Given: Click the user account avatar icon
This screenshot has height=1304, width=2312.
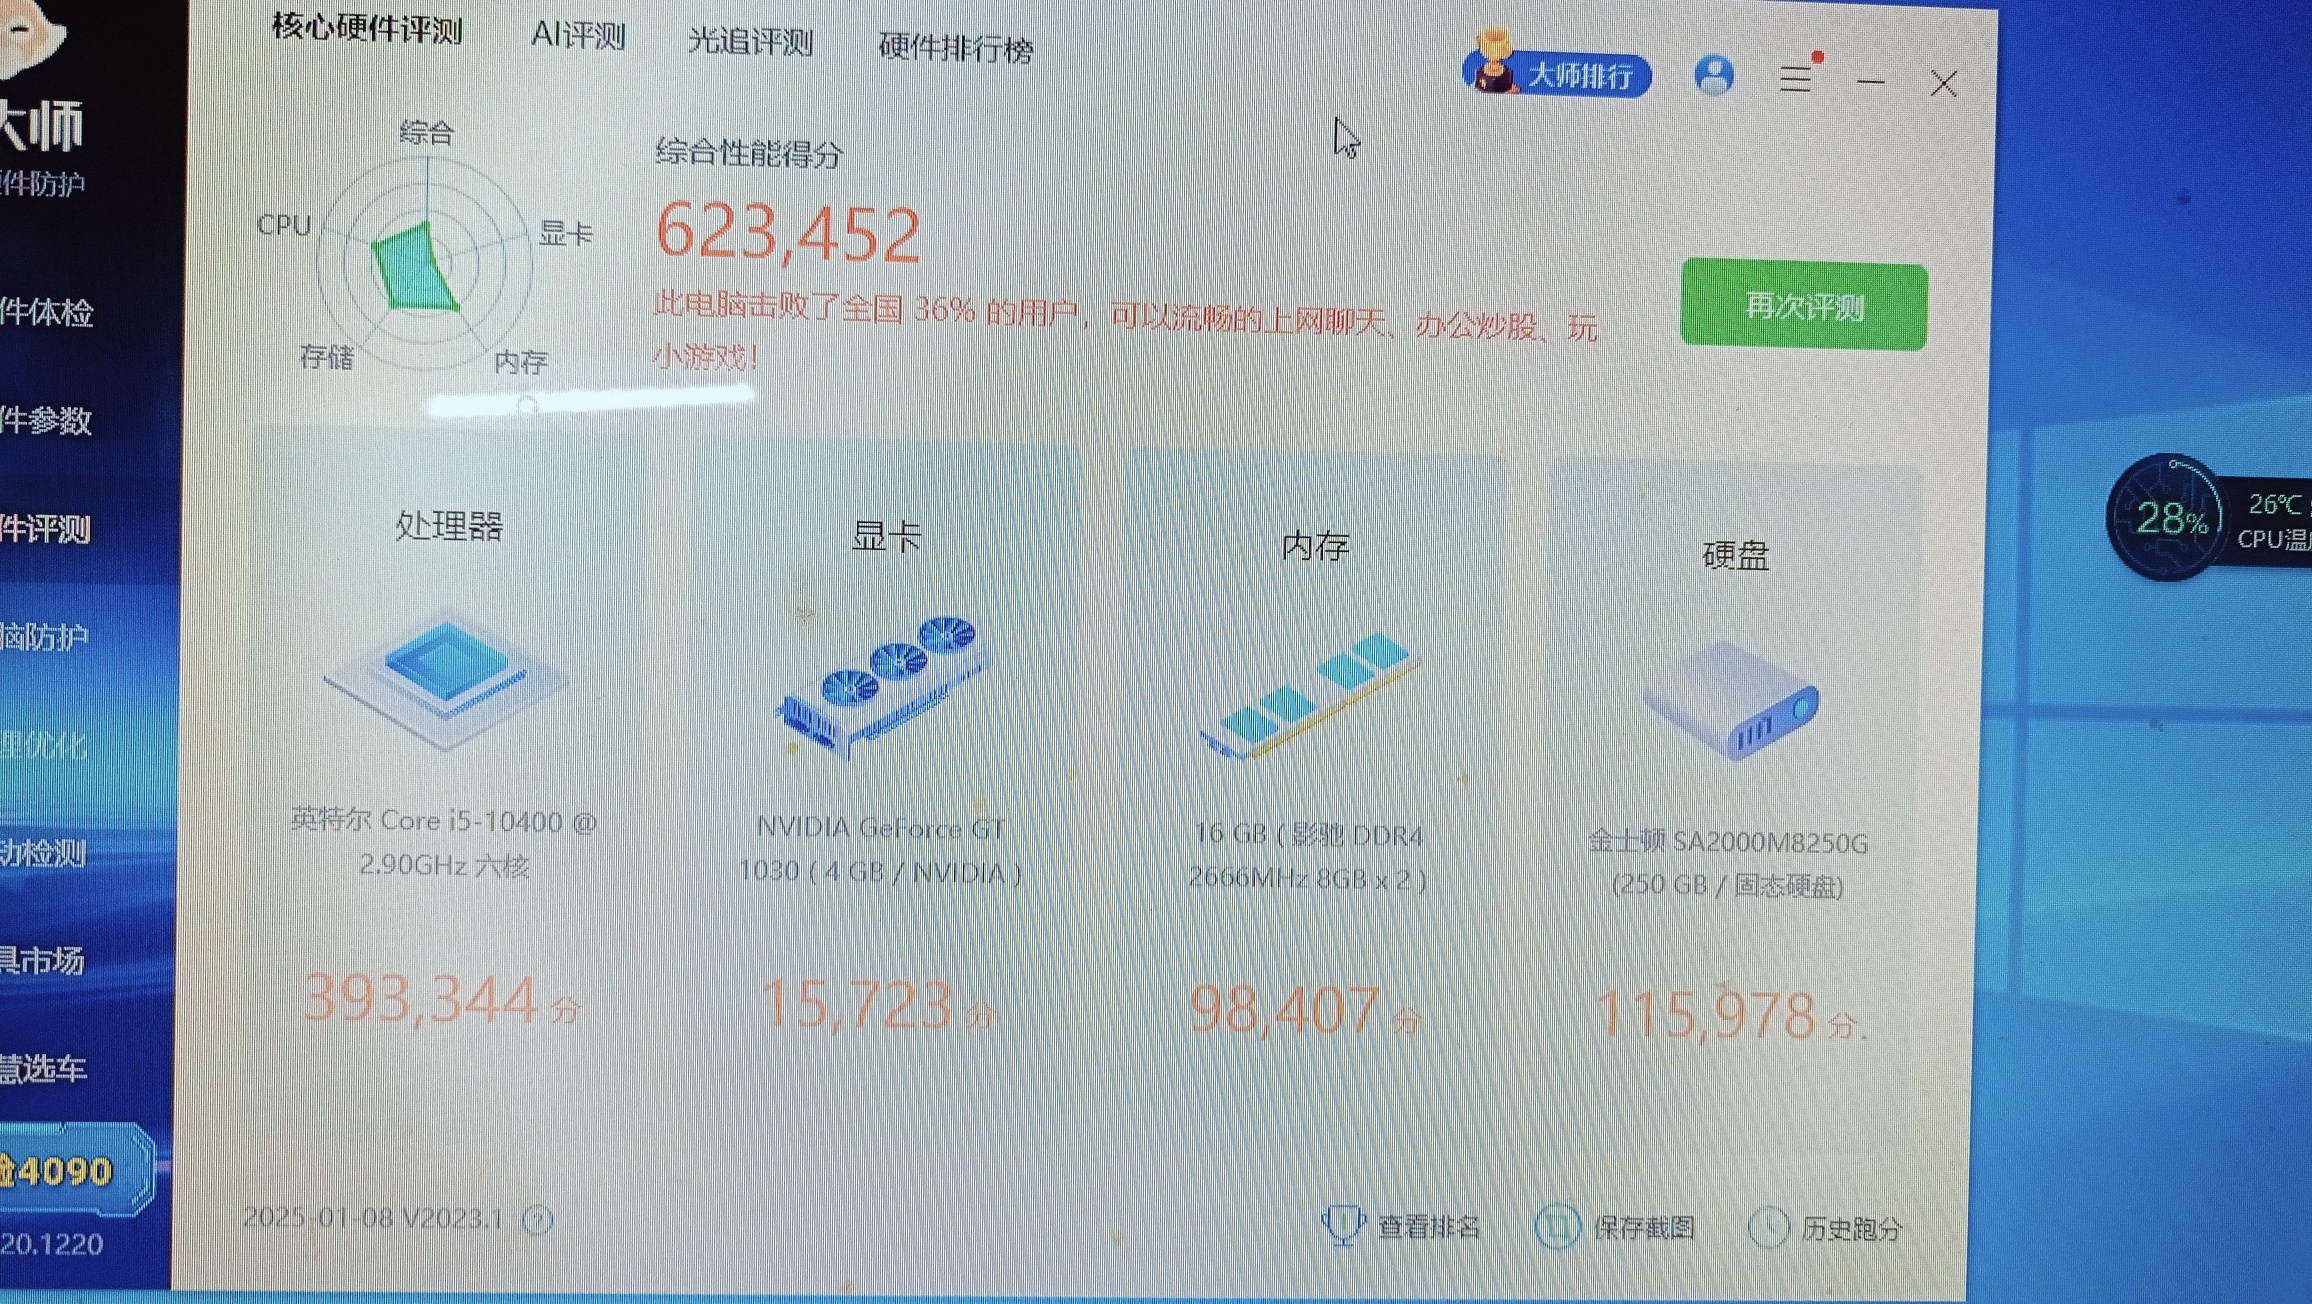Looking at the screenshot, I should click(1714, 76).
